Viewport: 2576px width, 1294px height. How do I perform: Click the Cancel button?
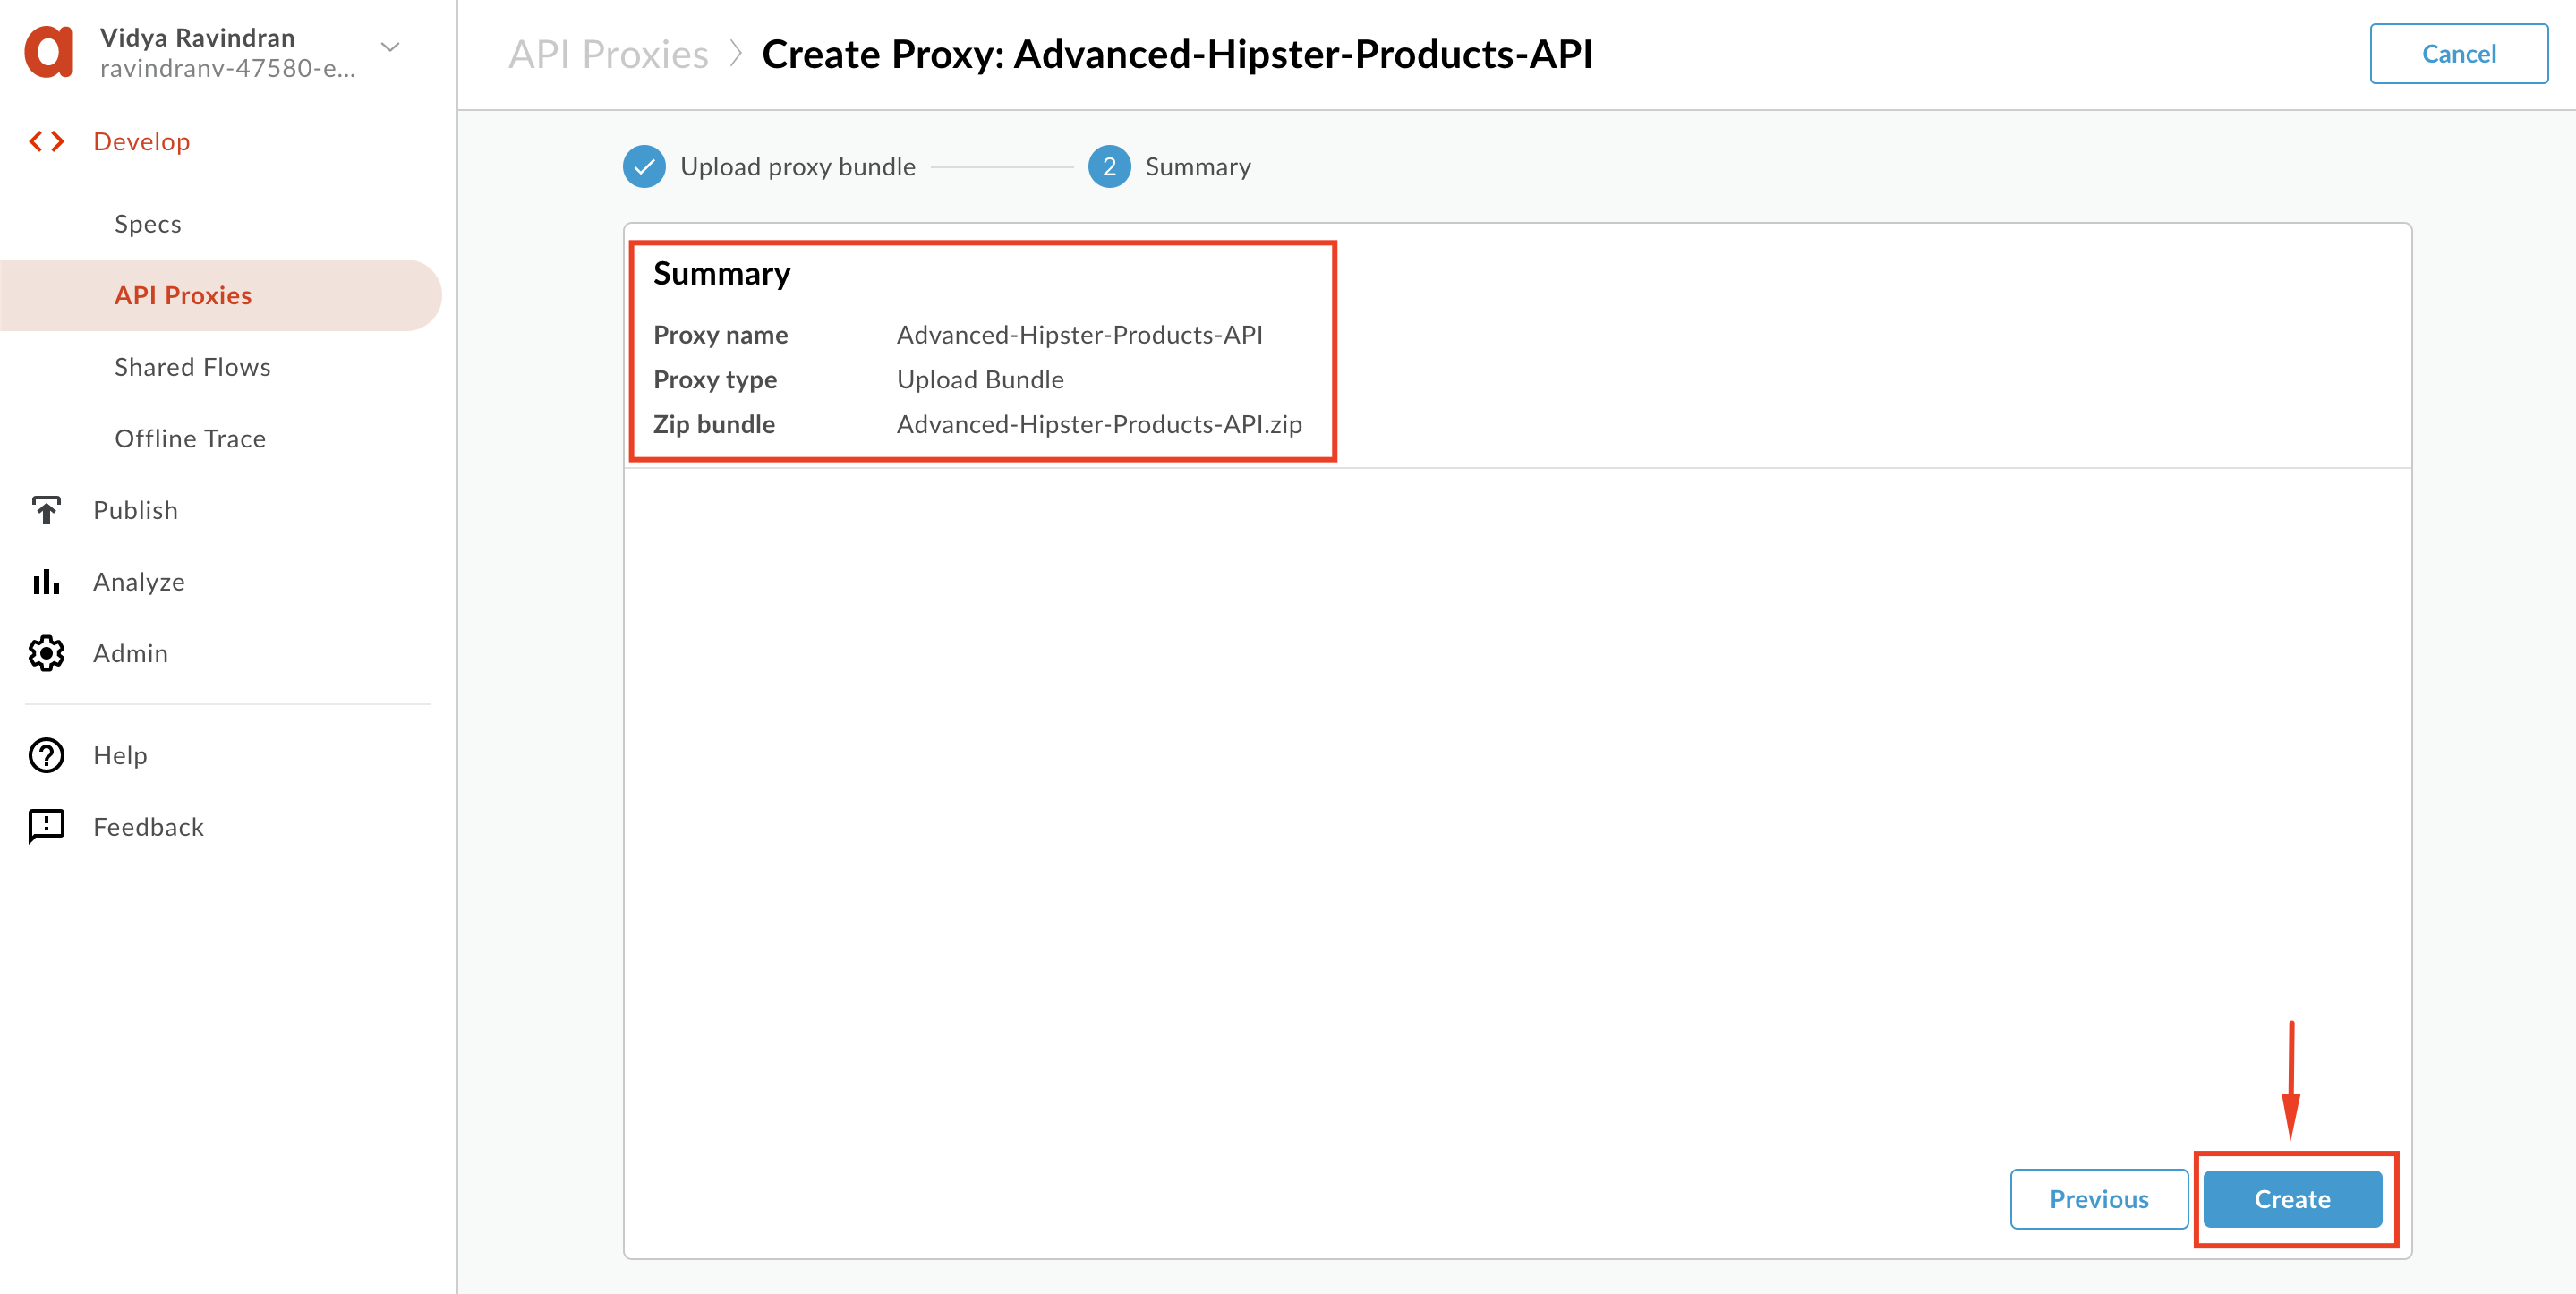(2458, 54)
